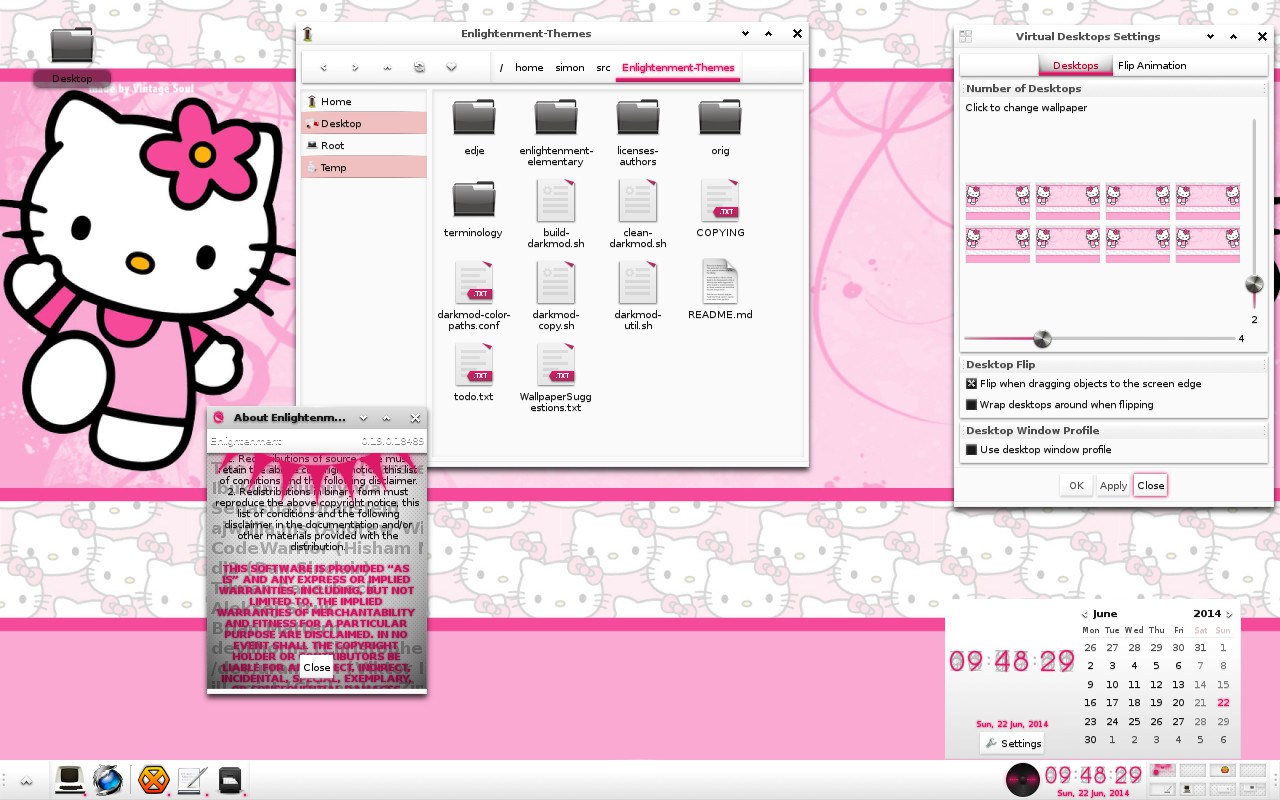The image size is (1280, 800).
Task: Go back using the file manager's back arrow
Action: pos(323,68)
